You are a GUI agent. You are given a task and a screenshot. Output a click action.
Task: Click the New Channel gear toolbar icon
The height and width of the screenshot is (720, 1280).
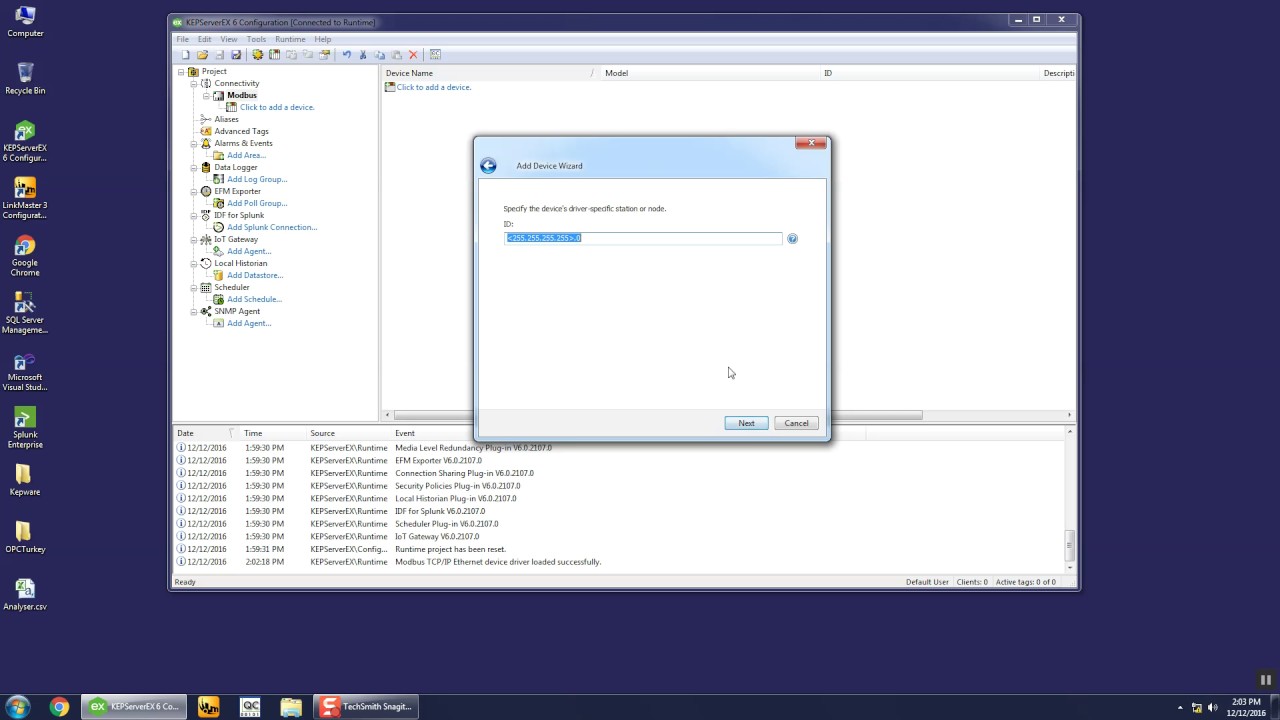[x=257, y=55]
